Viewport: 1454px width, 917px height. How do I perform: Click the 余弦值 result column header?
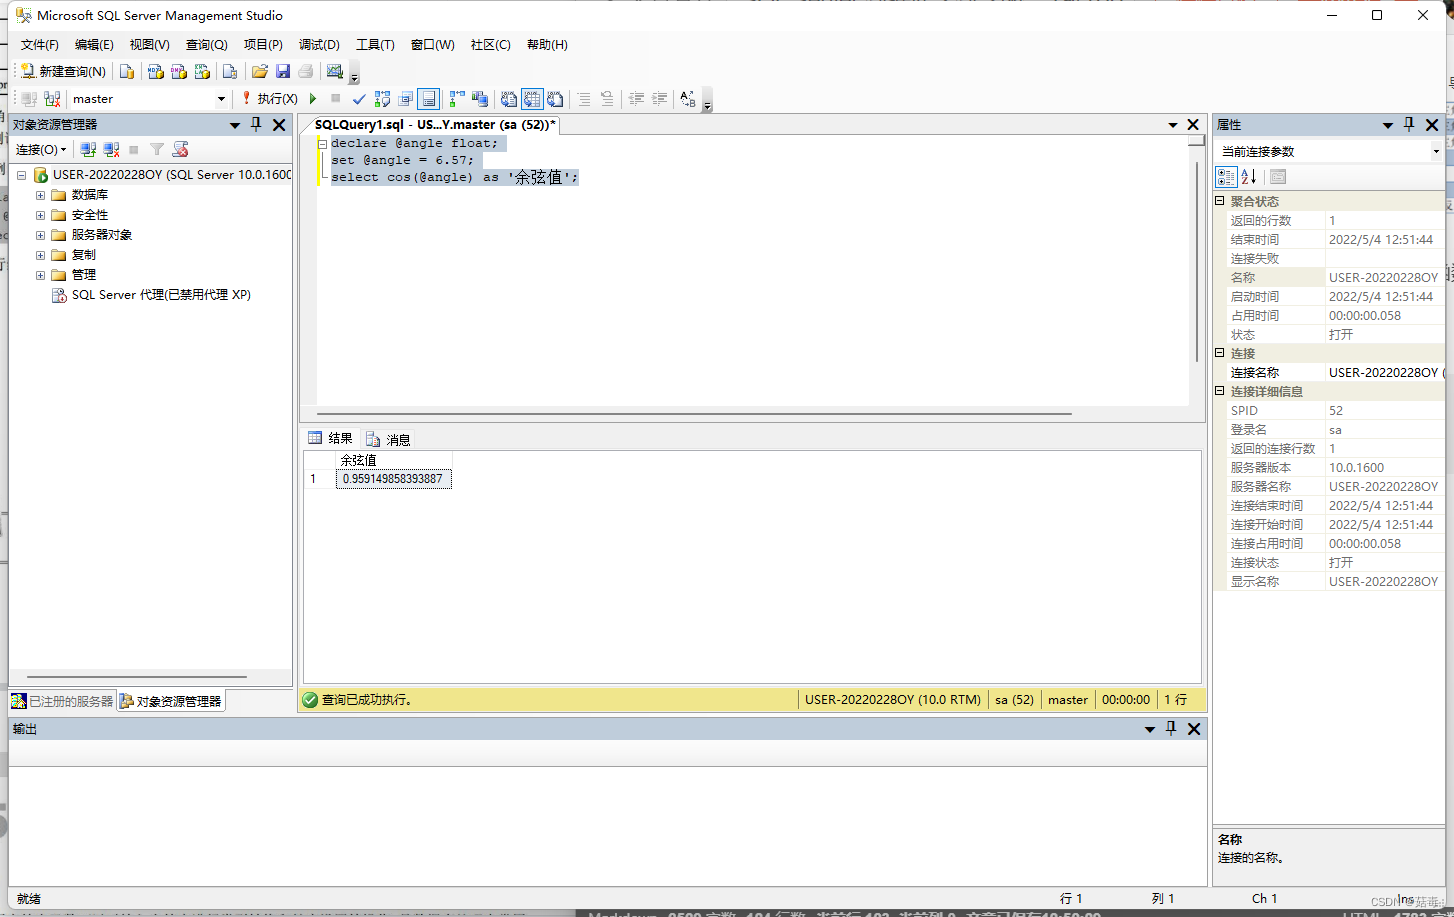pyautogui.click(x=393, y=460)
